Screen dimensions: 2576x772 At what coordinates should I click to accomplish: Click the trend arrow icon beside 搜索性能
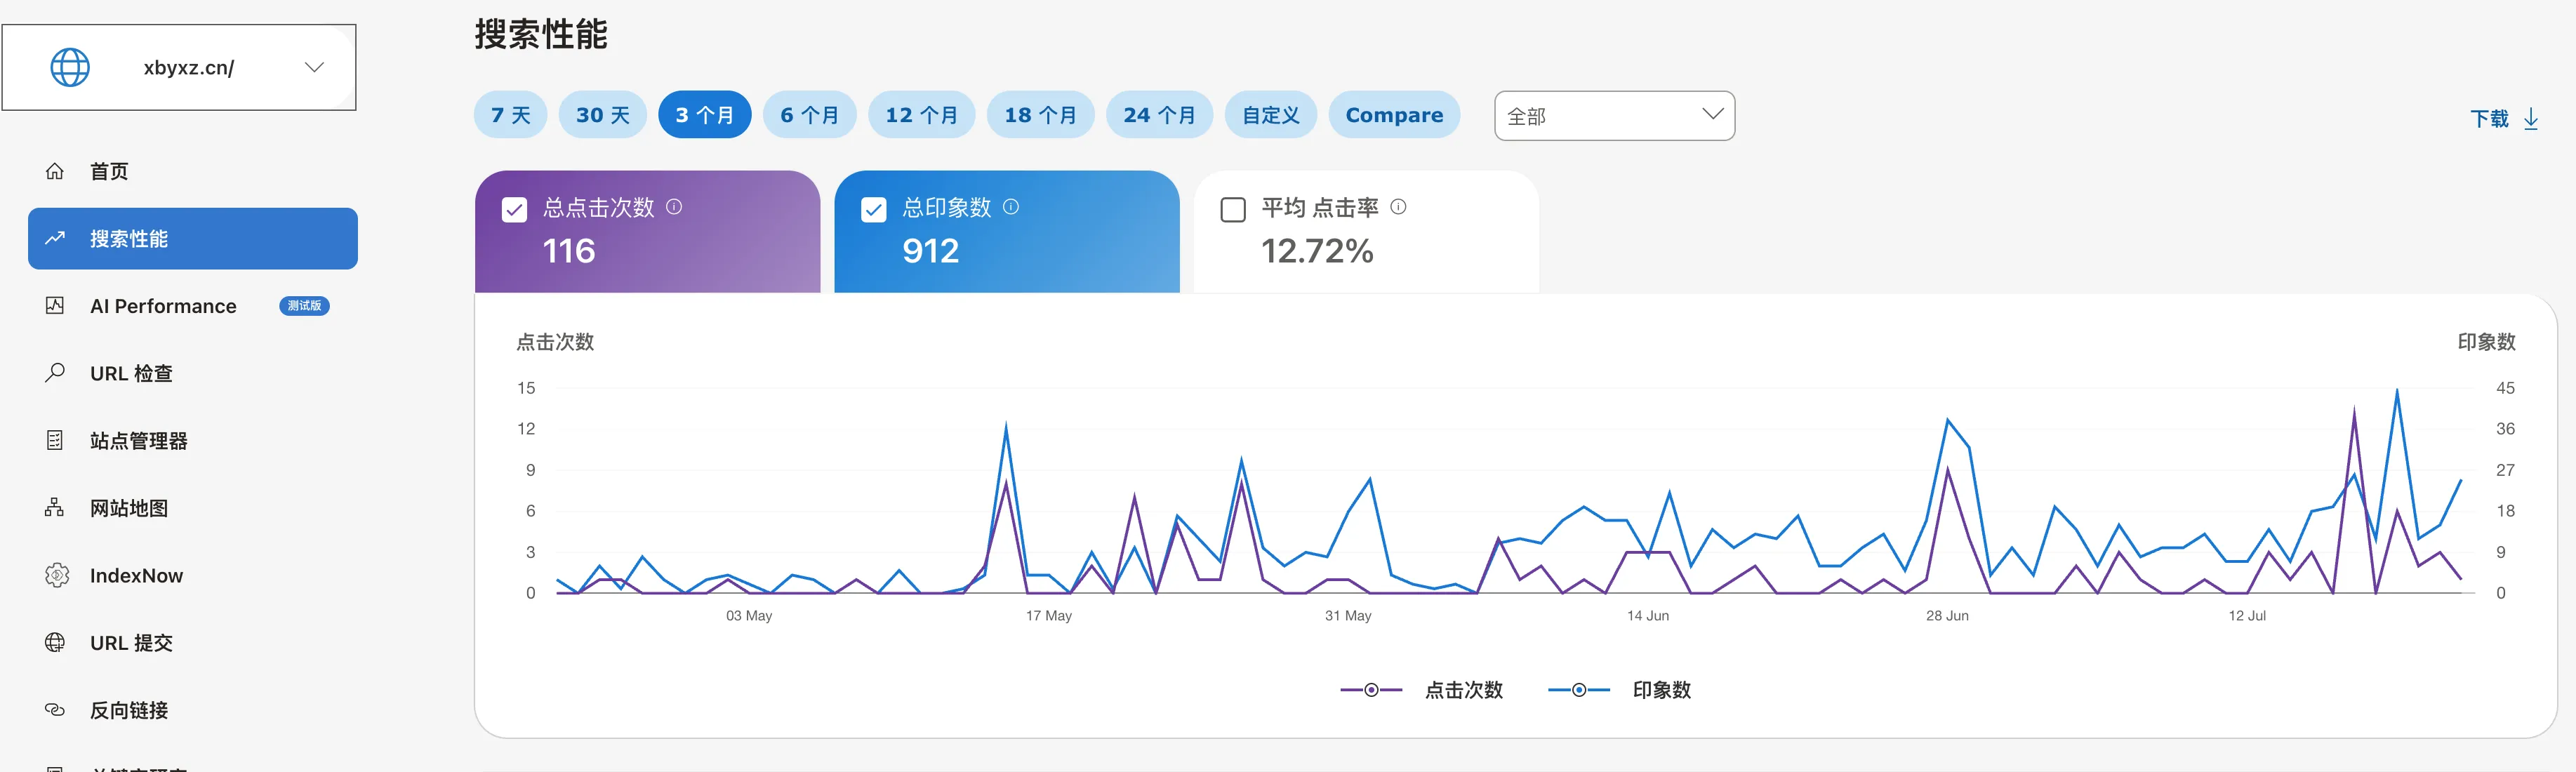(55, 238)
